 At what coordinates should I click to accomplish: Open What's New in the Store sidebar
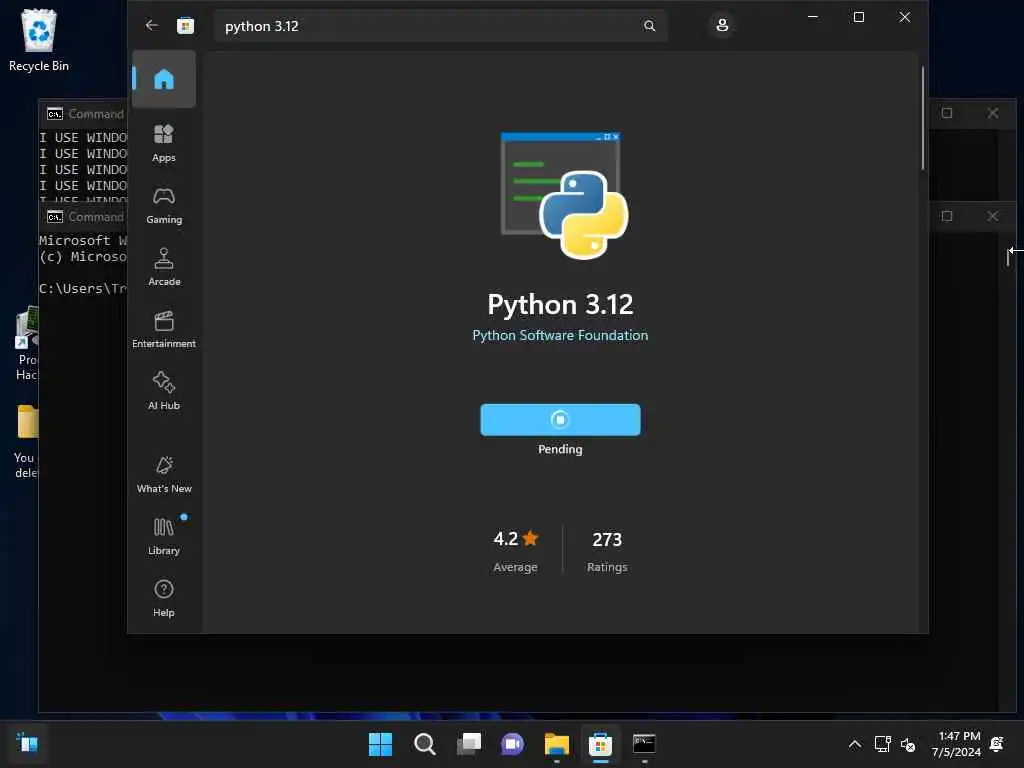164,474
